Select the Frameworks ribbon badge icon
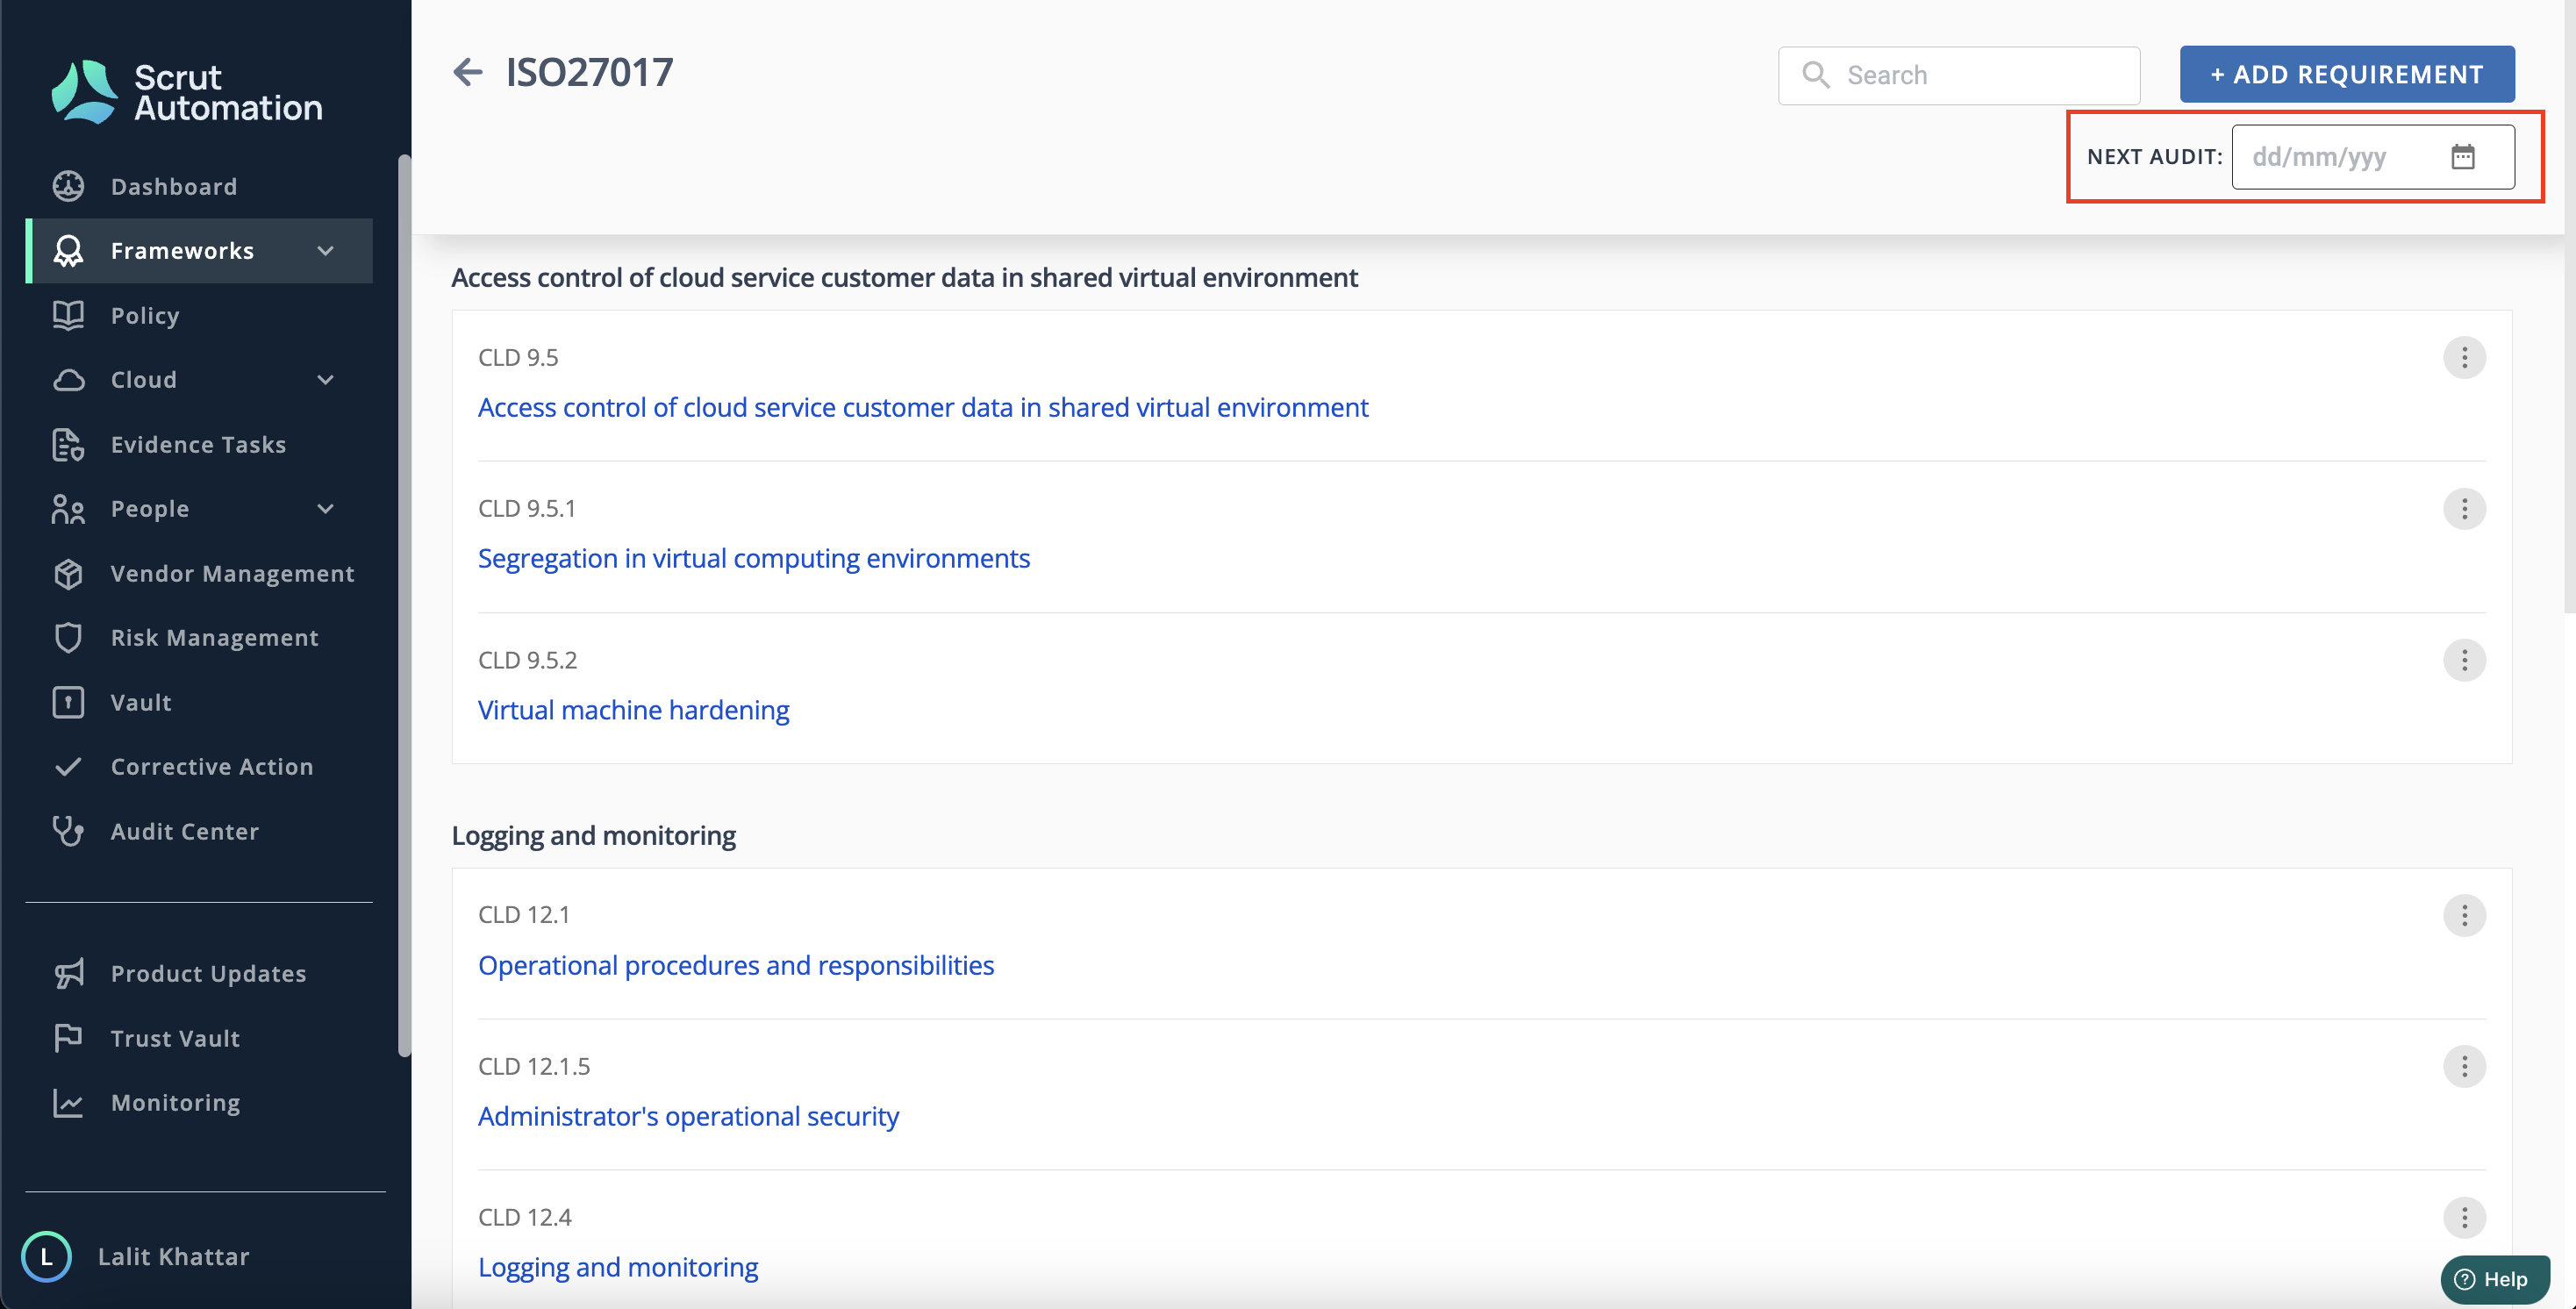The height and width of the screenshot is (1309, 2576). pos(68,251)
